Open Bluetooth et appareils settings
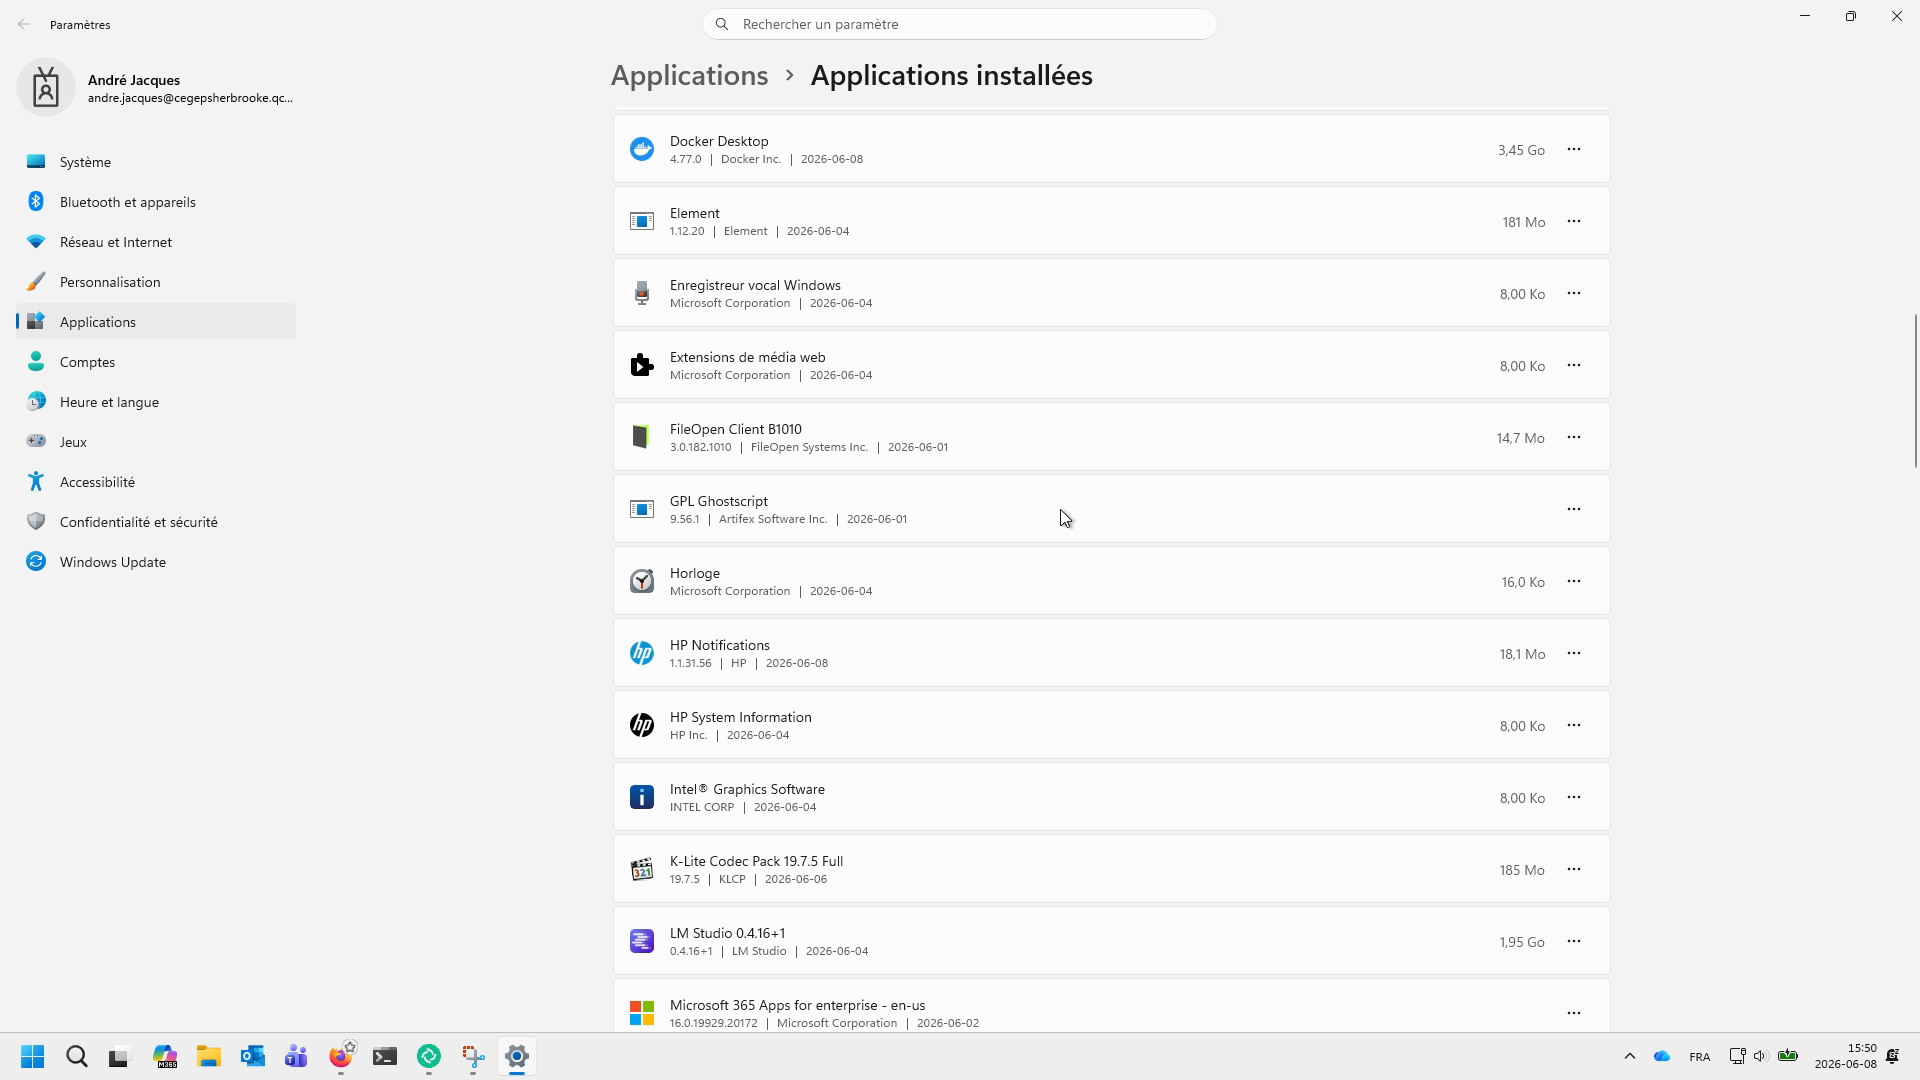This screenshot has width=1920, height=1080. point(156,202)
